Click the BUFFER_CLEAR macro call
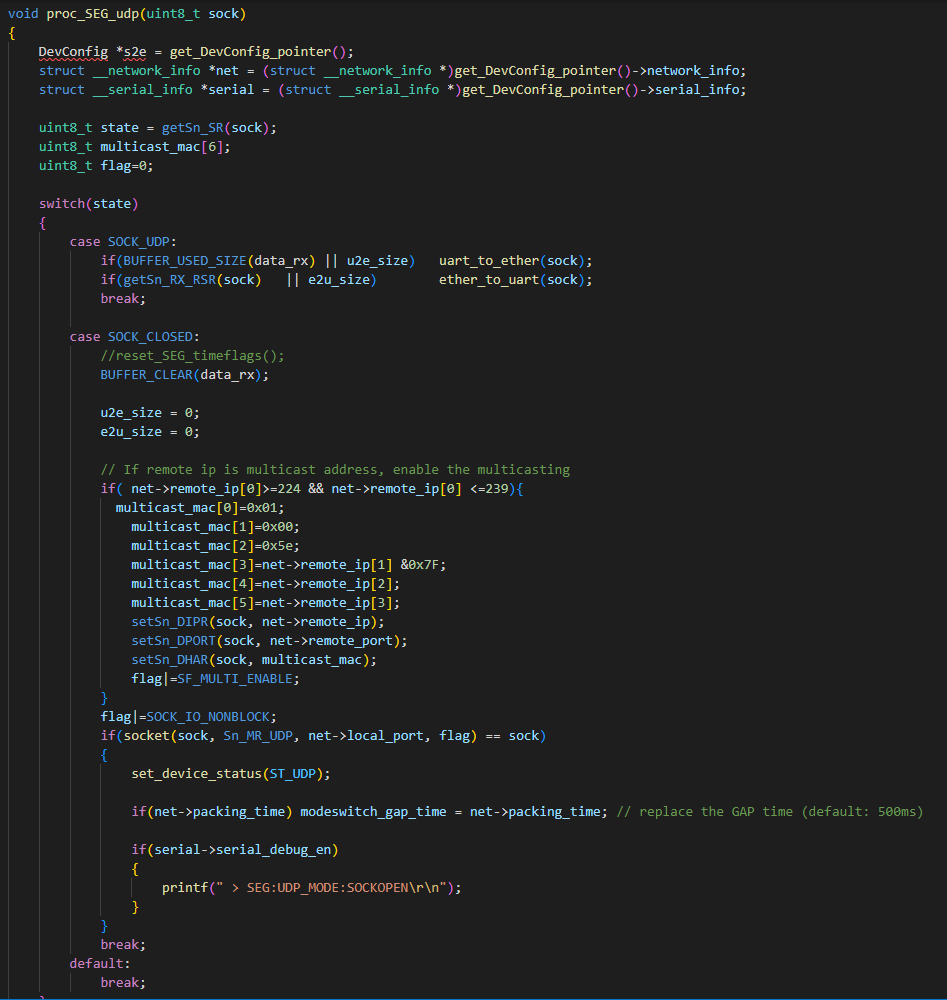Image resolution: width=947 pixels, height=1000 pixels. pyautogui.click(x=184, y=375)
